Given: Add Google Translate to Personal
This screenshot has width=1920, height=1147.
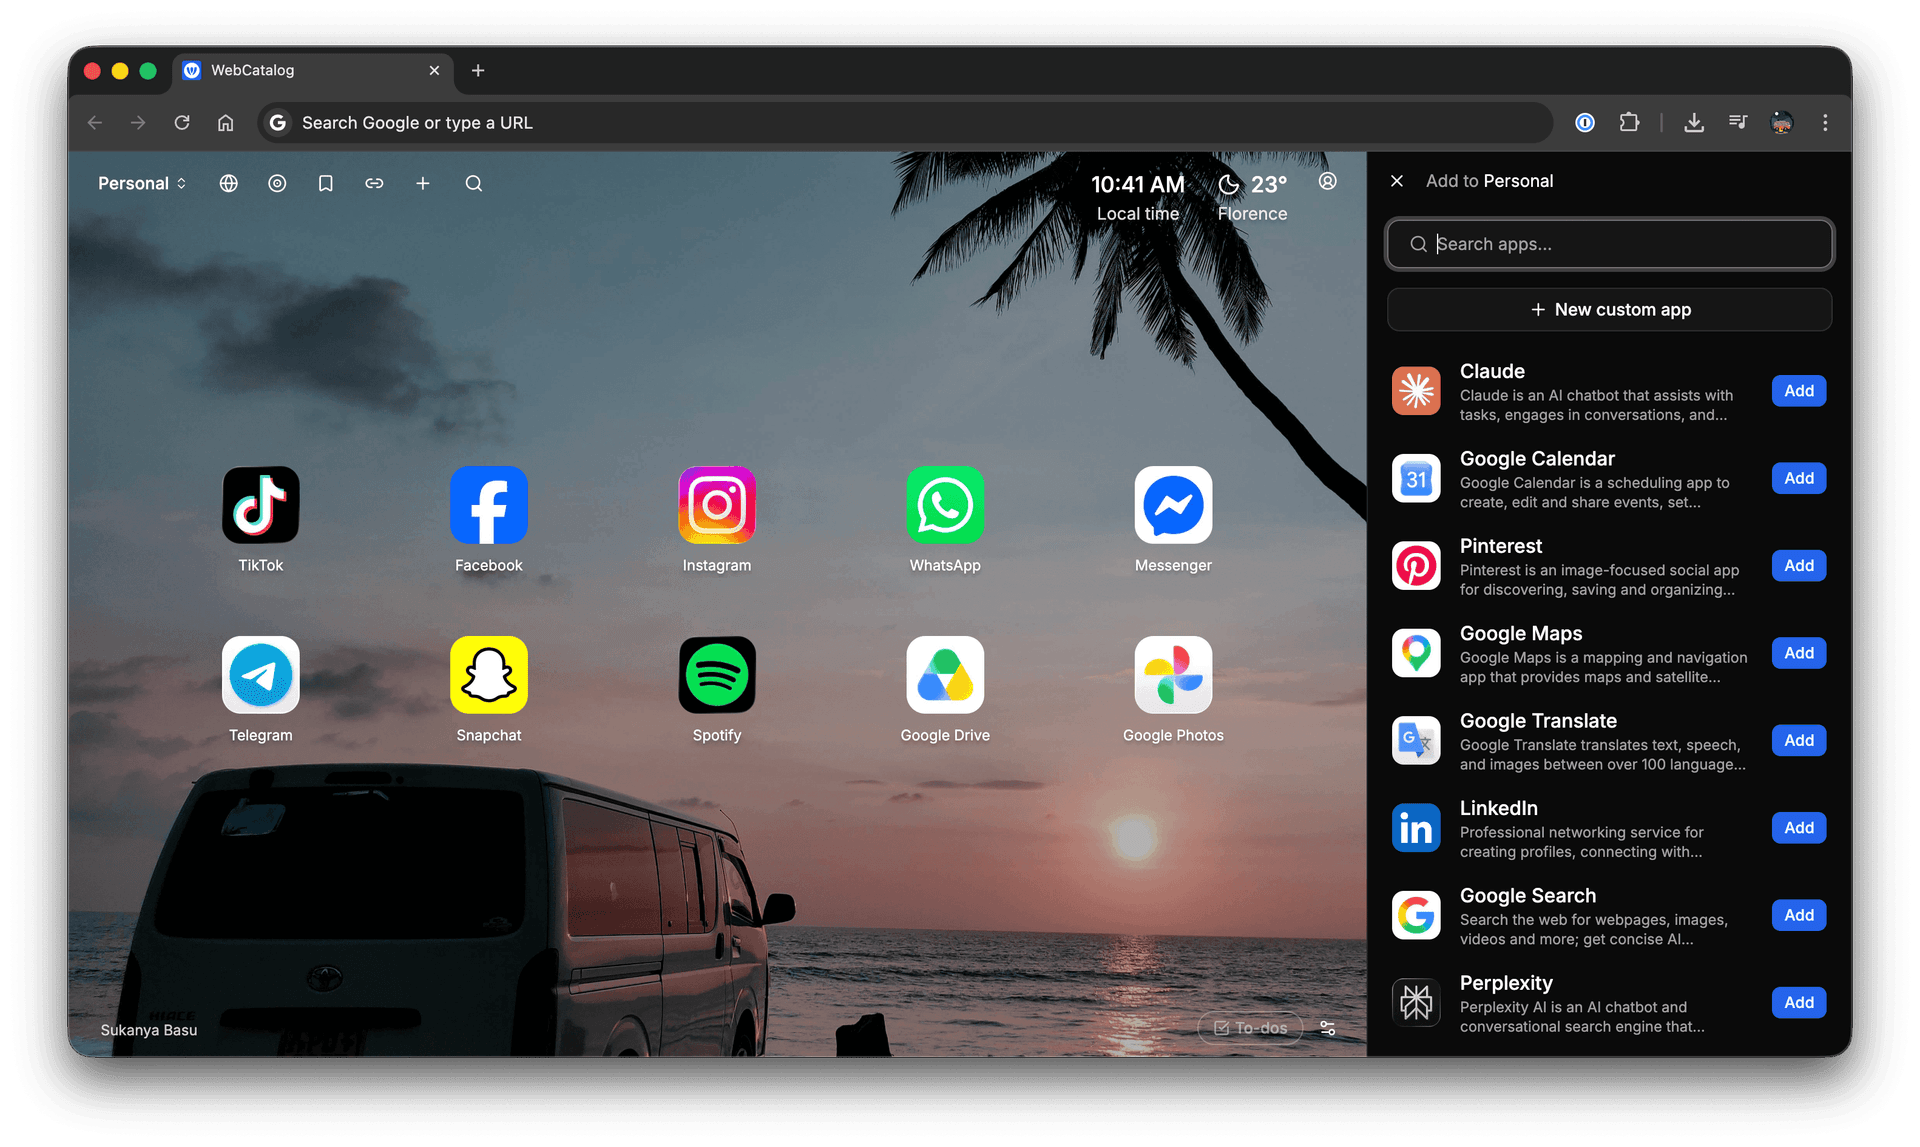Looking at the screenshot, I should (1798, 740).
